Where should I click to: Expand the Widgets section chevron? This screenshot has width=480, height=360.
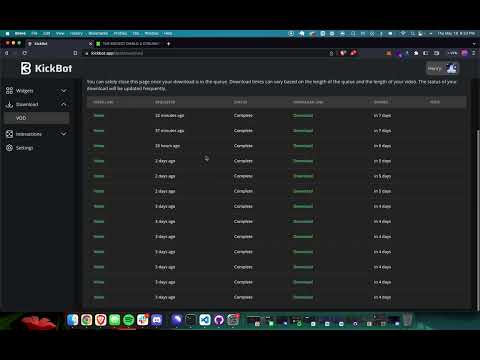click(64, 91)
